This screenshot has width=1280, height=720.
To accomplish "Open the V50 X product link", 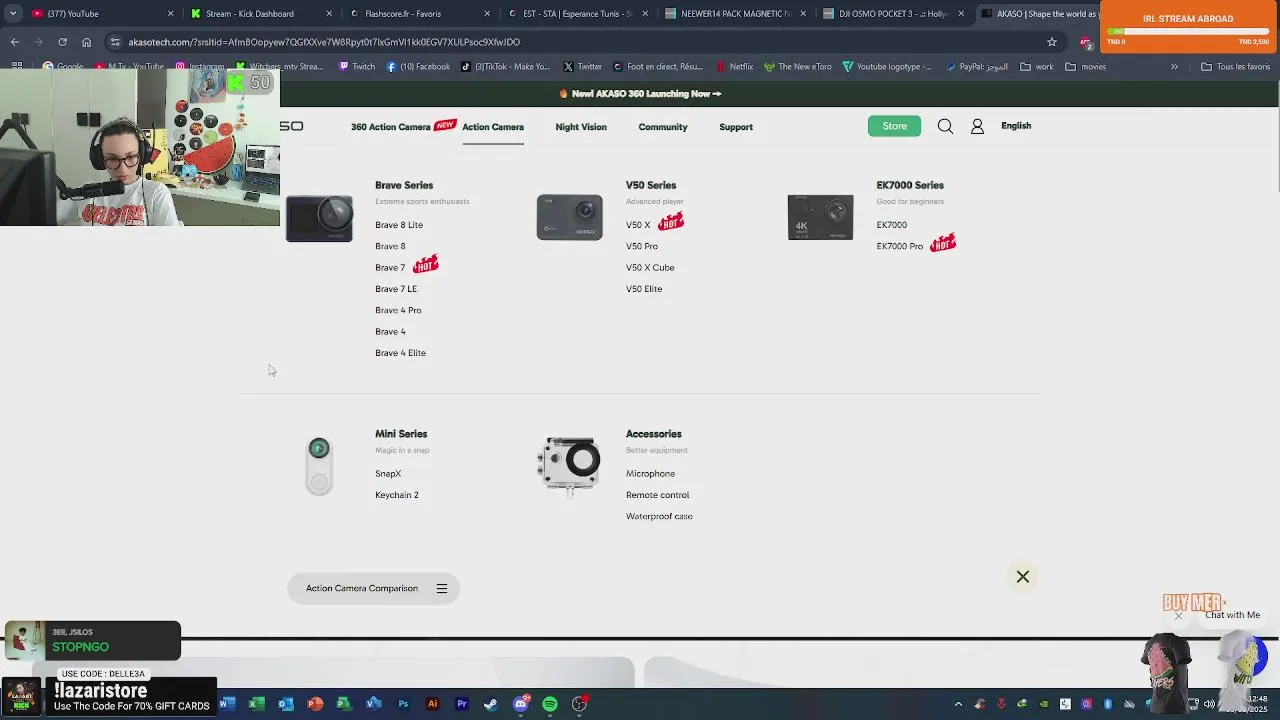I will point(638,225).
